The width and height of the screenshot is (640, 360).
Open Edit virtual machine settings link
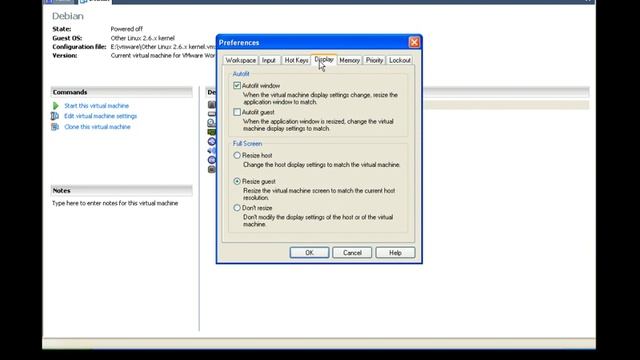(100, 116)
